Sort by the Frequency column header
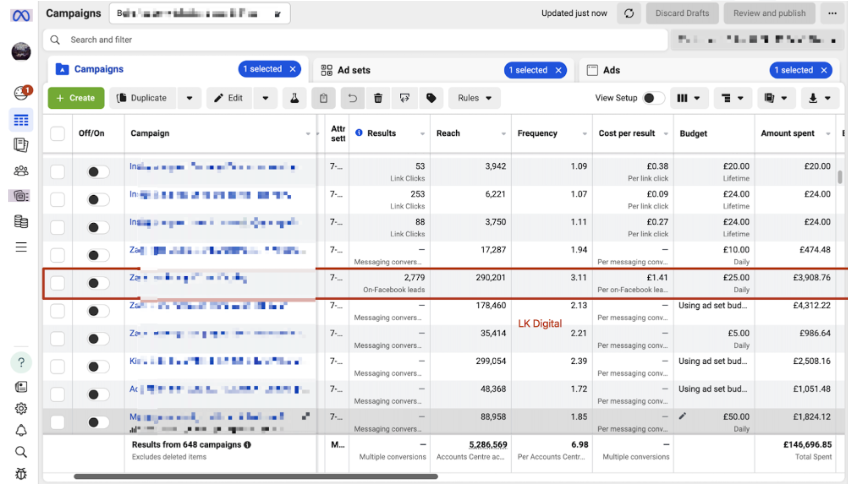 click(x=537, y=133)
